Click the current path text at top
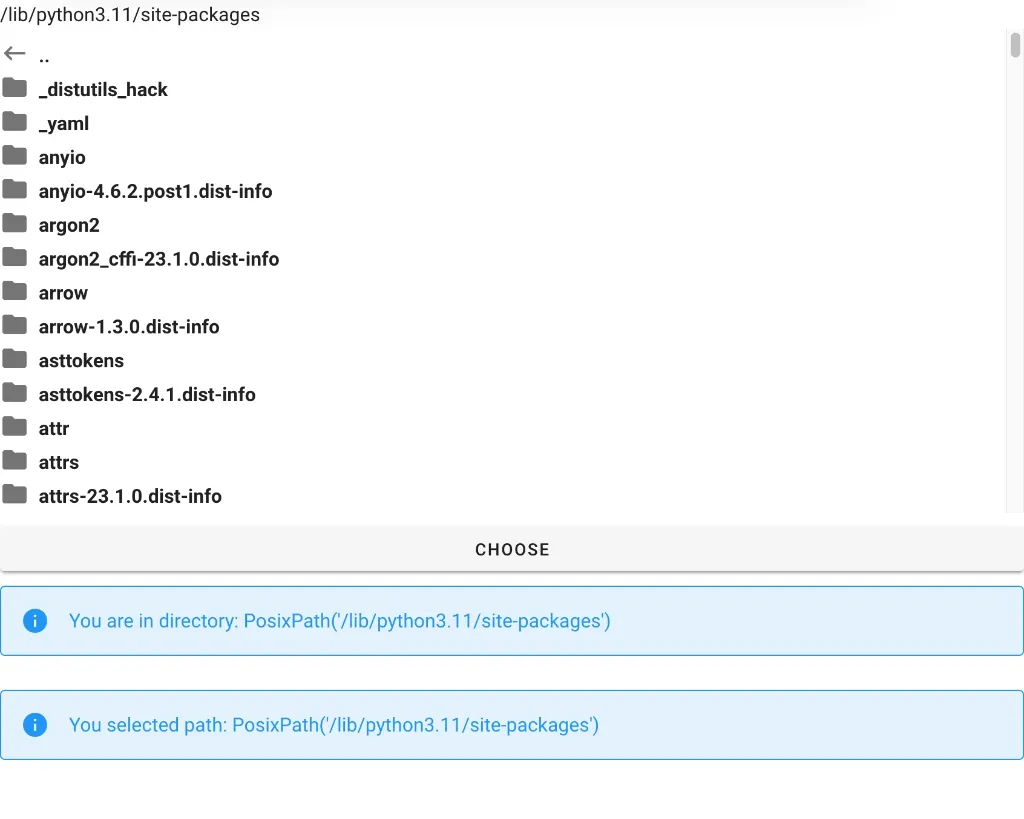 point(130,14)
